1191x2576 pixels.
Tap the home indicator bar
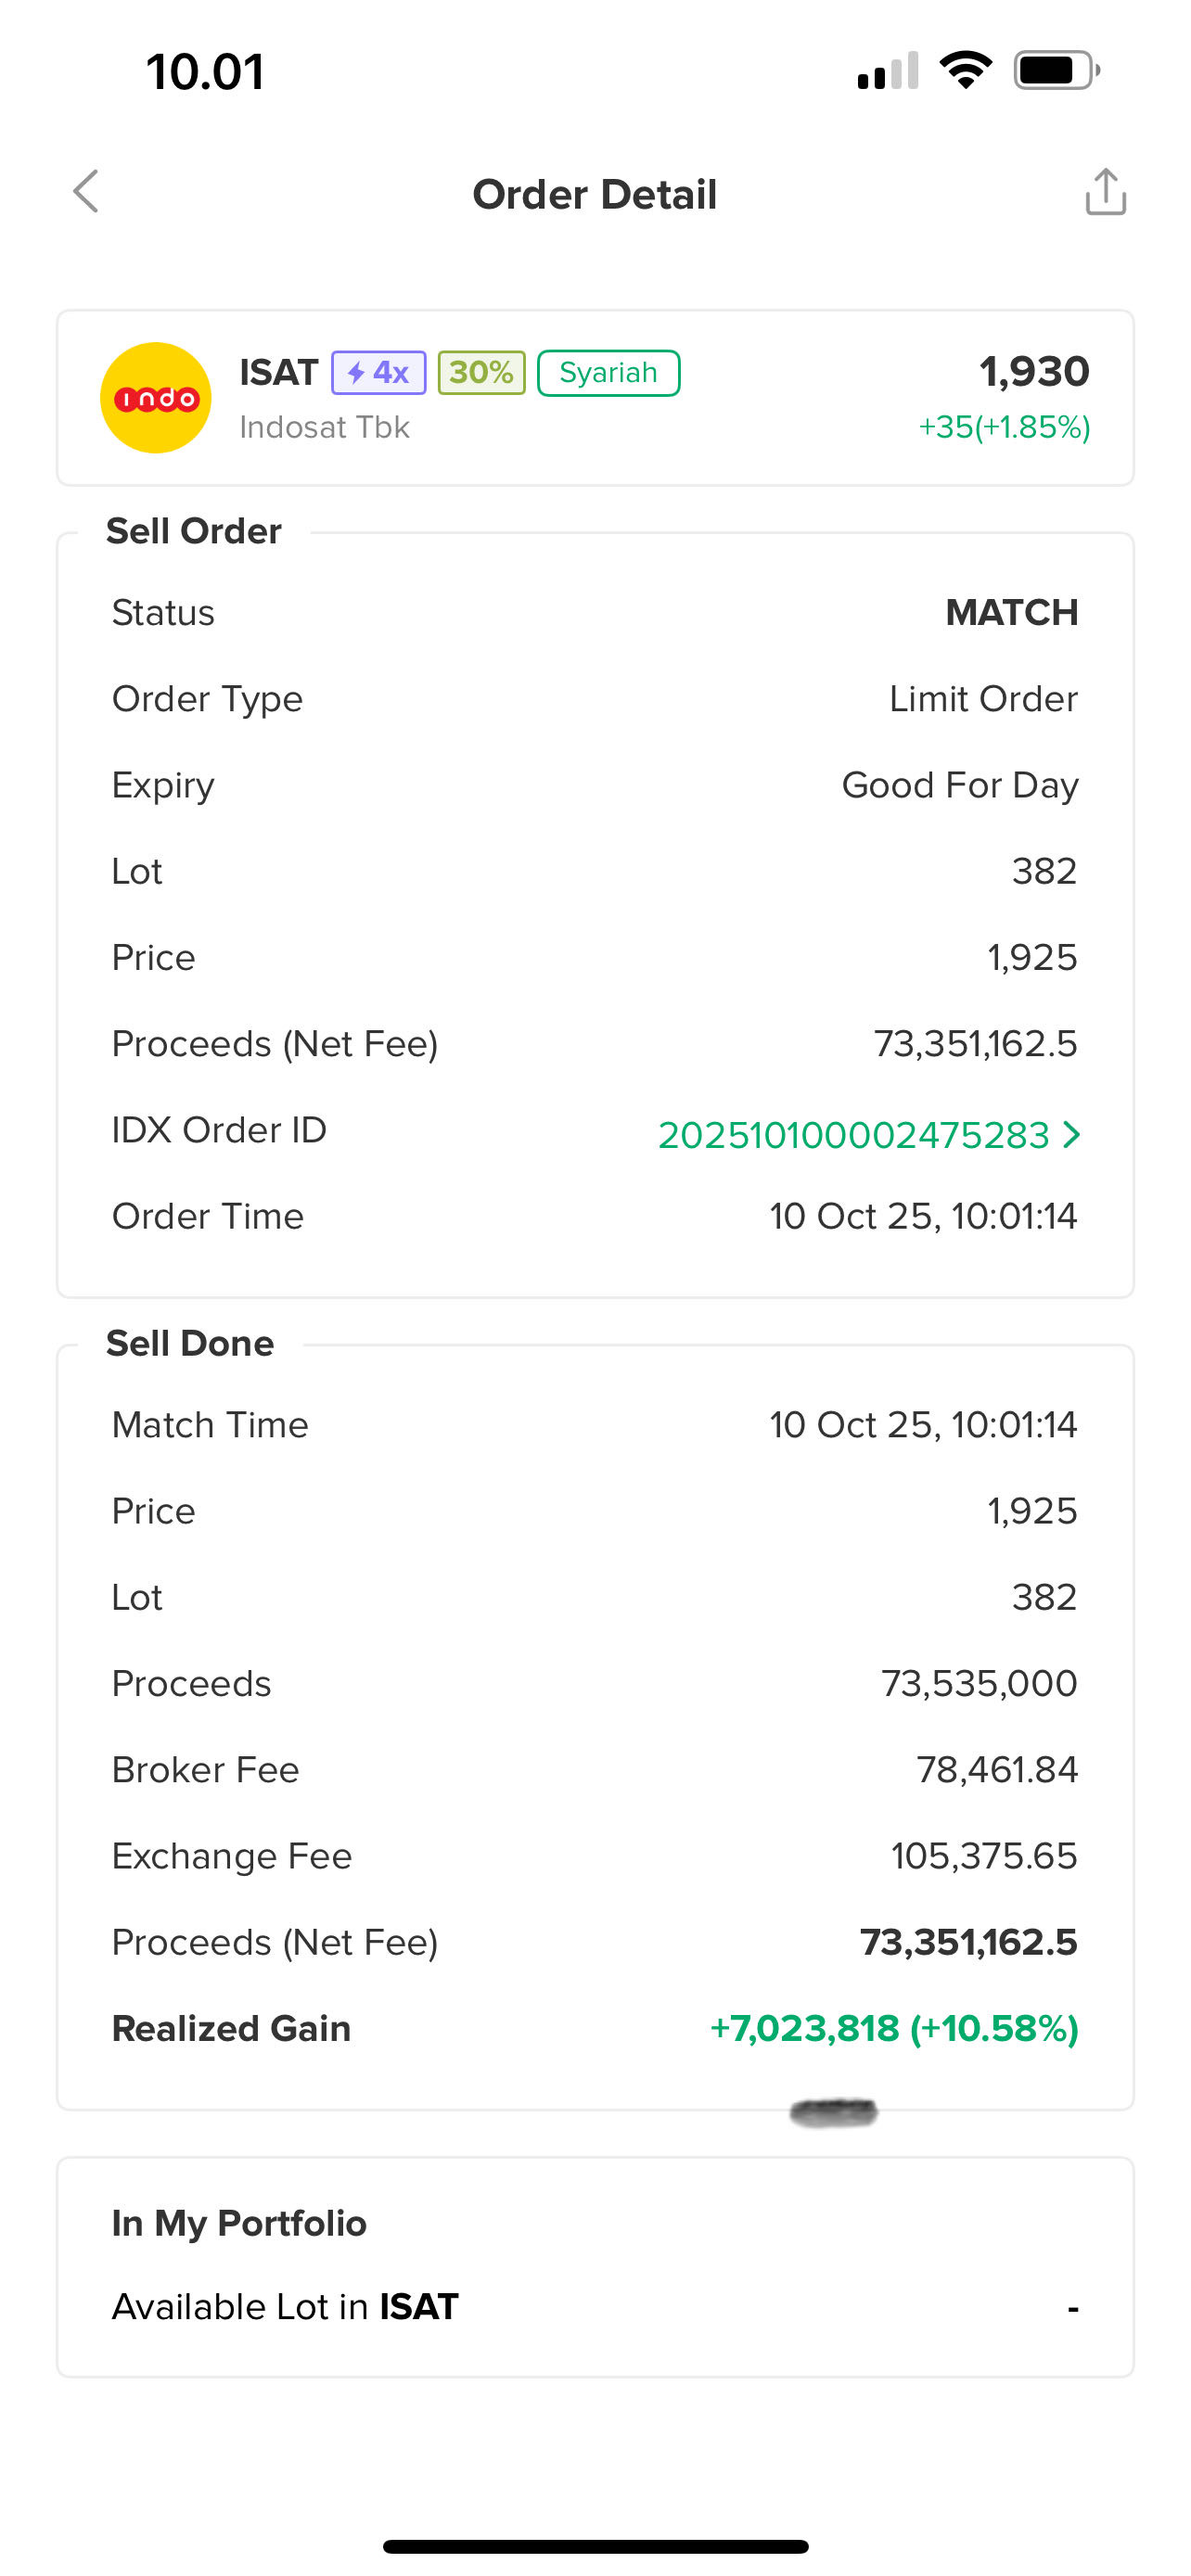pyautogui.click(x=595, y=2546)
